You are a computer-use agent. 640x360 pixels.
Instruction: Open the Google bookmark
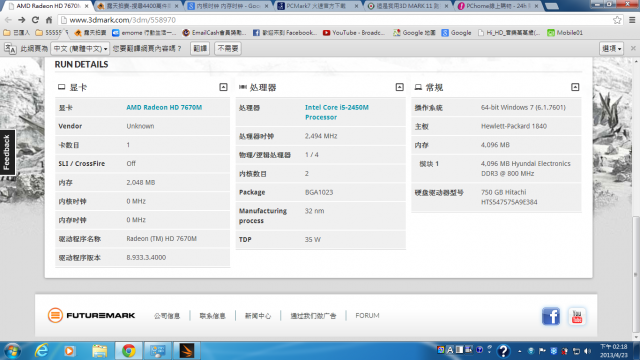tap(456, 33)
